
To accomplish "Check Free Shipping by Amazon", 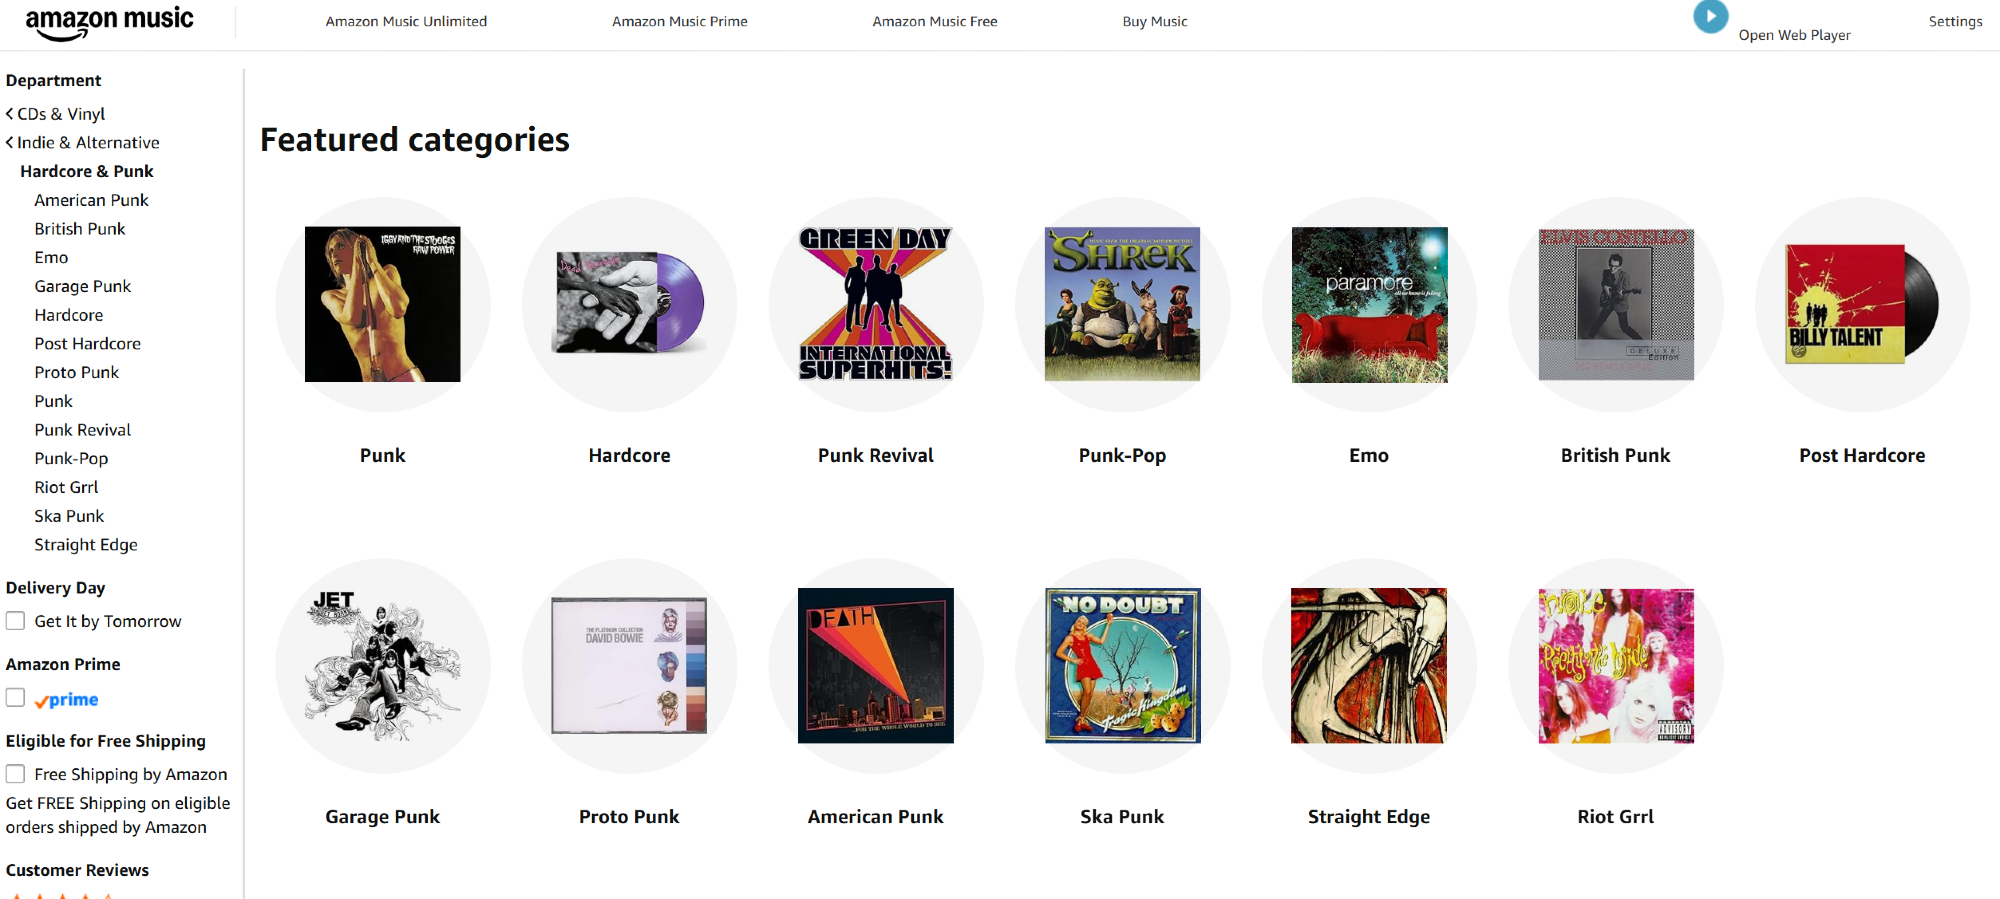I will tap(16, 774).
